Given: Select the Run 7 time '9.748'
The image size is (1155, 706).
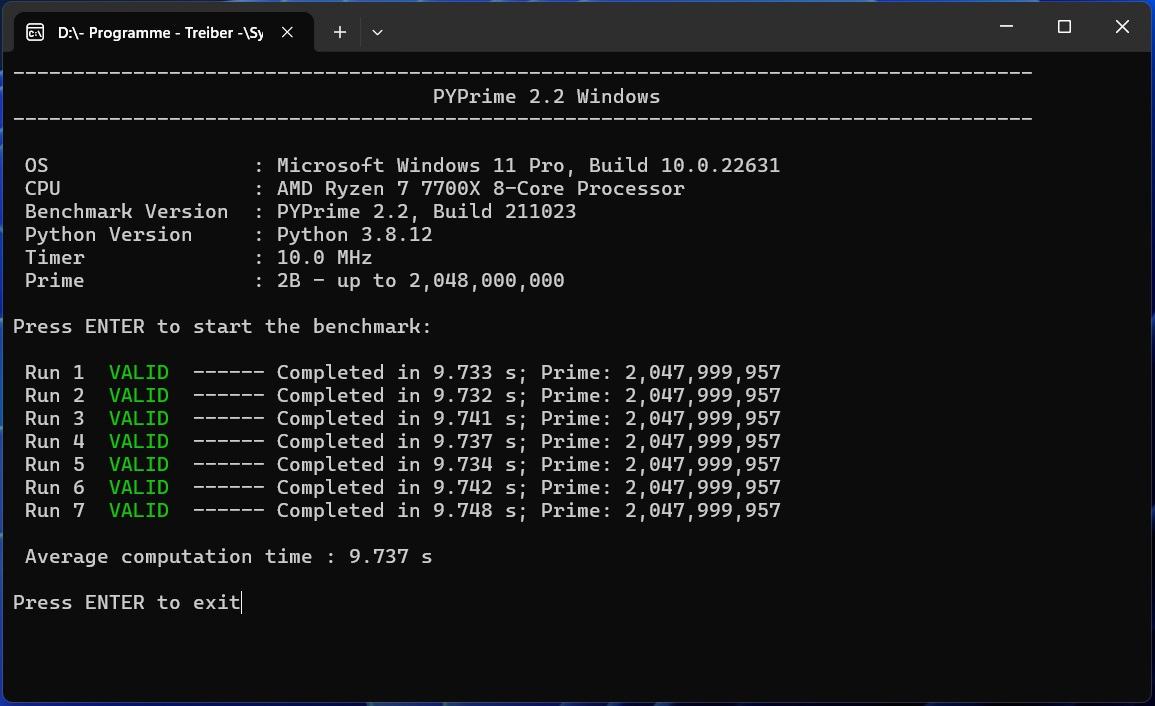Looking at the screenshot, I should click(x=462, y=510).
